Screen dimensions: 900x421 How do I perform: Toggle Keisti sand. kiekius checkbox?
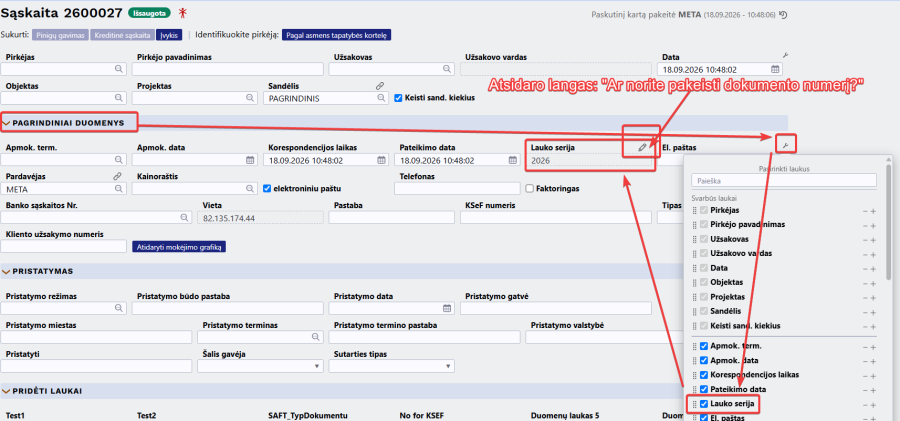coord(398,98)
